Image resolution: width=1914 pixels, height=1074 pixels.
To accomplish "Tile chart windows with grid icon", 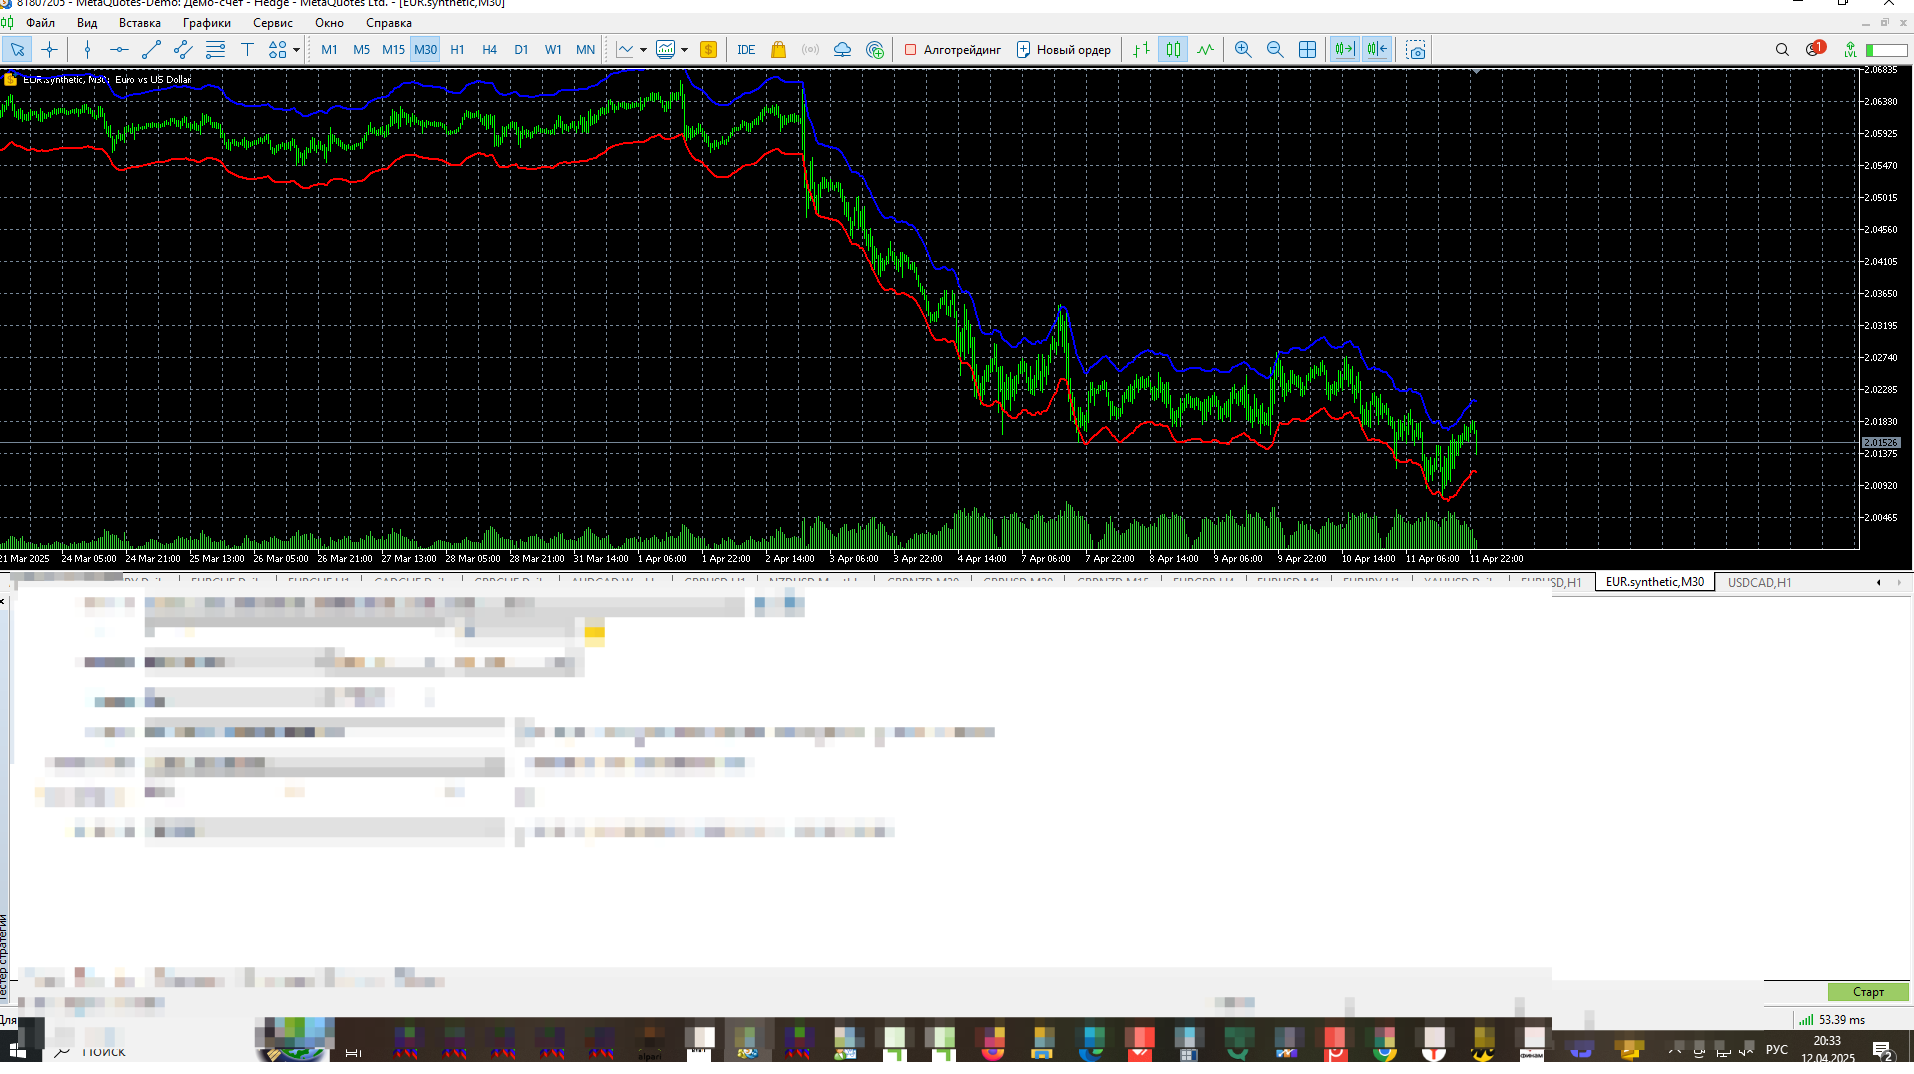I will pyautogui.click(x=1307, y=49).
